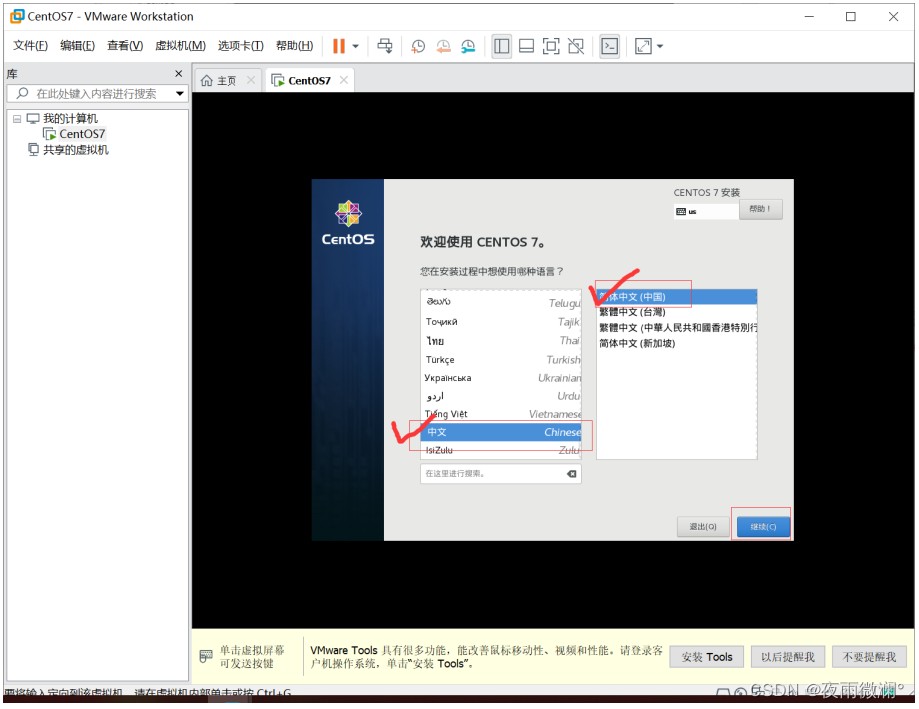Select Vietnamese in the language list

click(501, 414)
